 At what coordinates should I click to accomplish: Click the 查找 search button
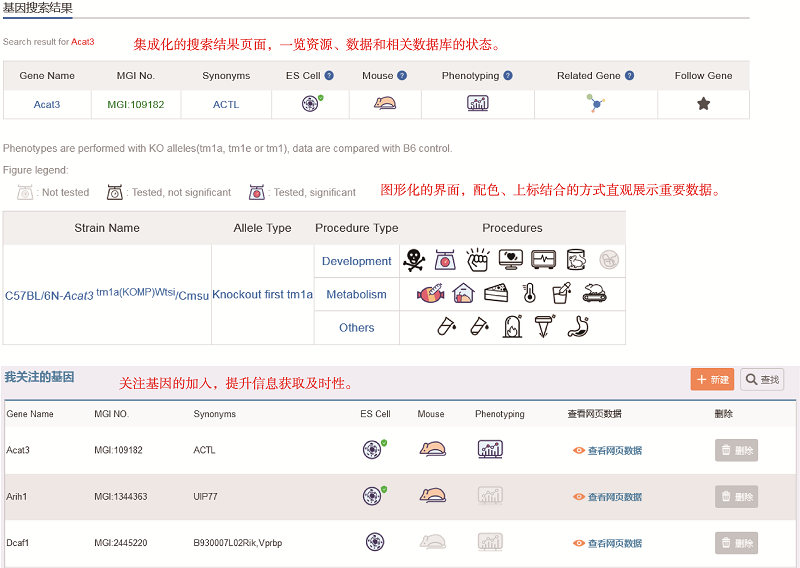[x=762, y=380]
